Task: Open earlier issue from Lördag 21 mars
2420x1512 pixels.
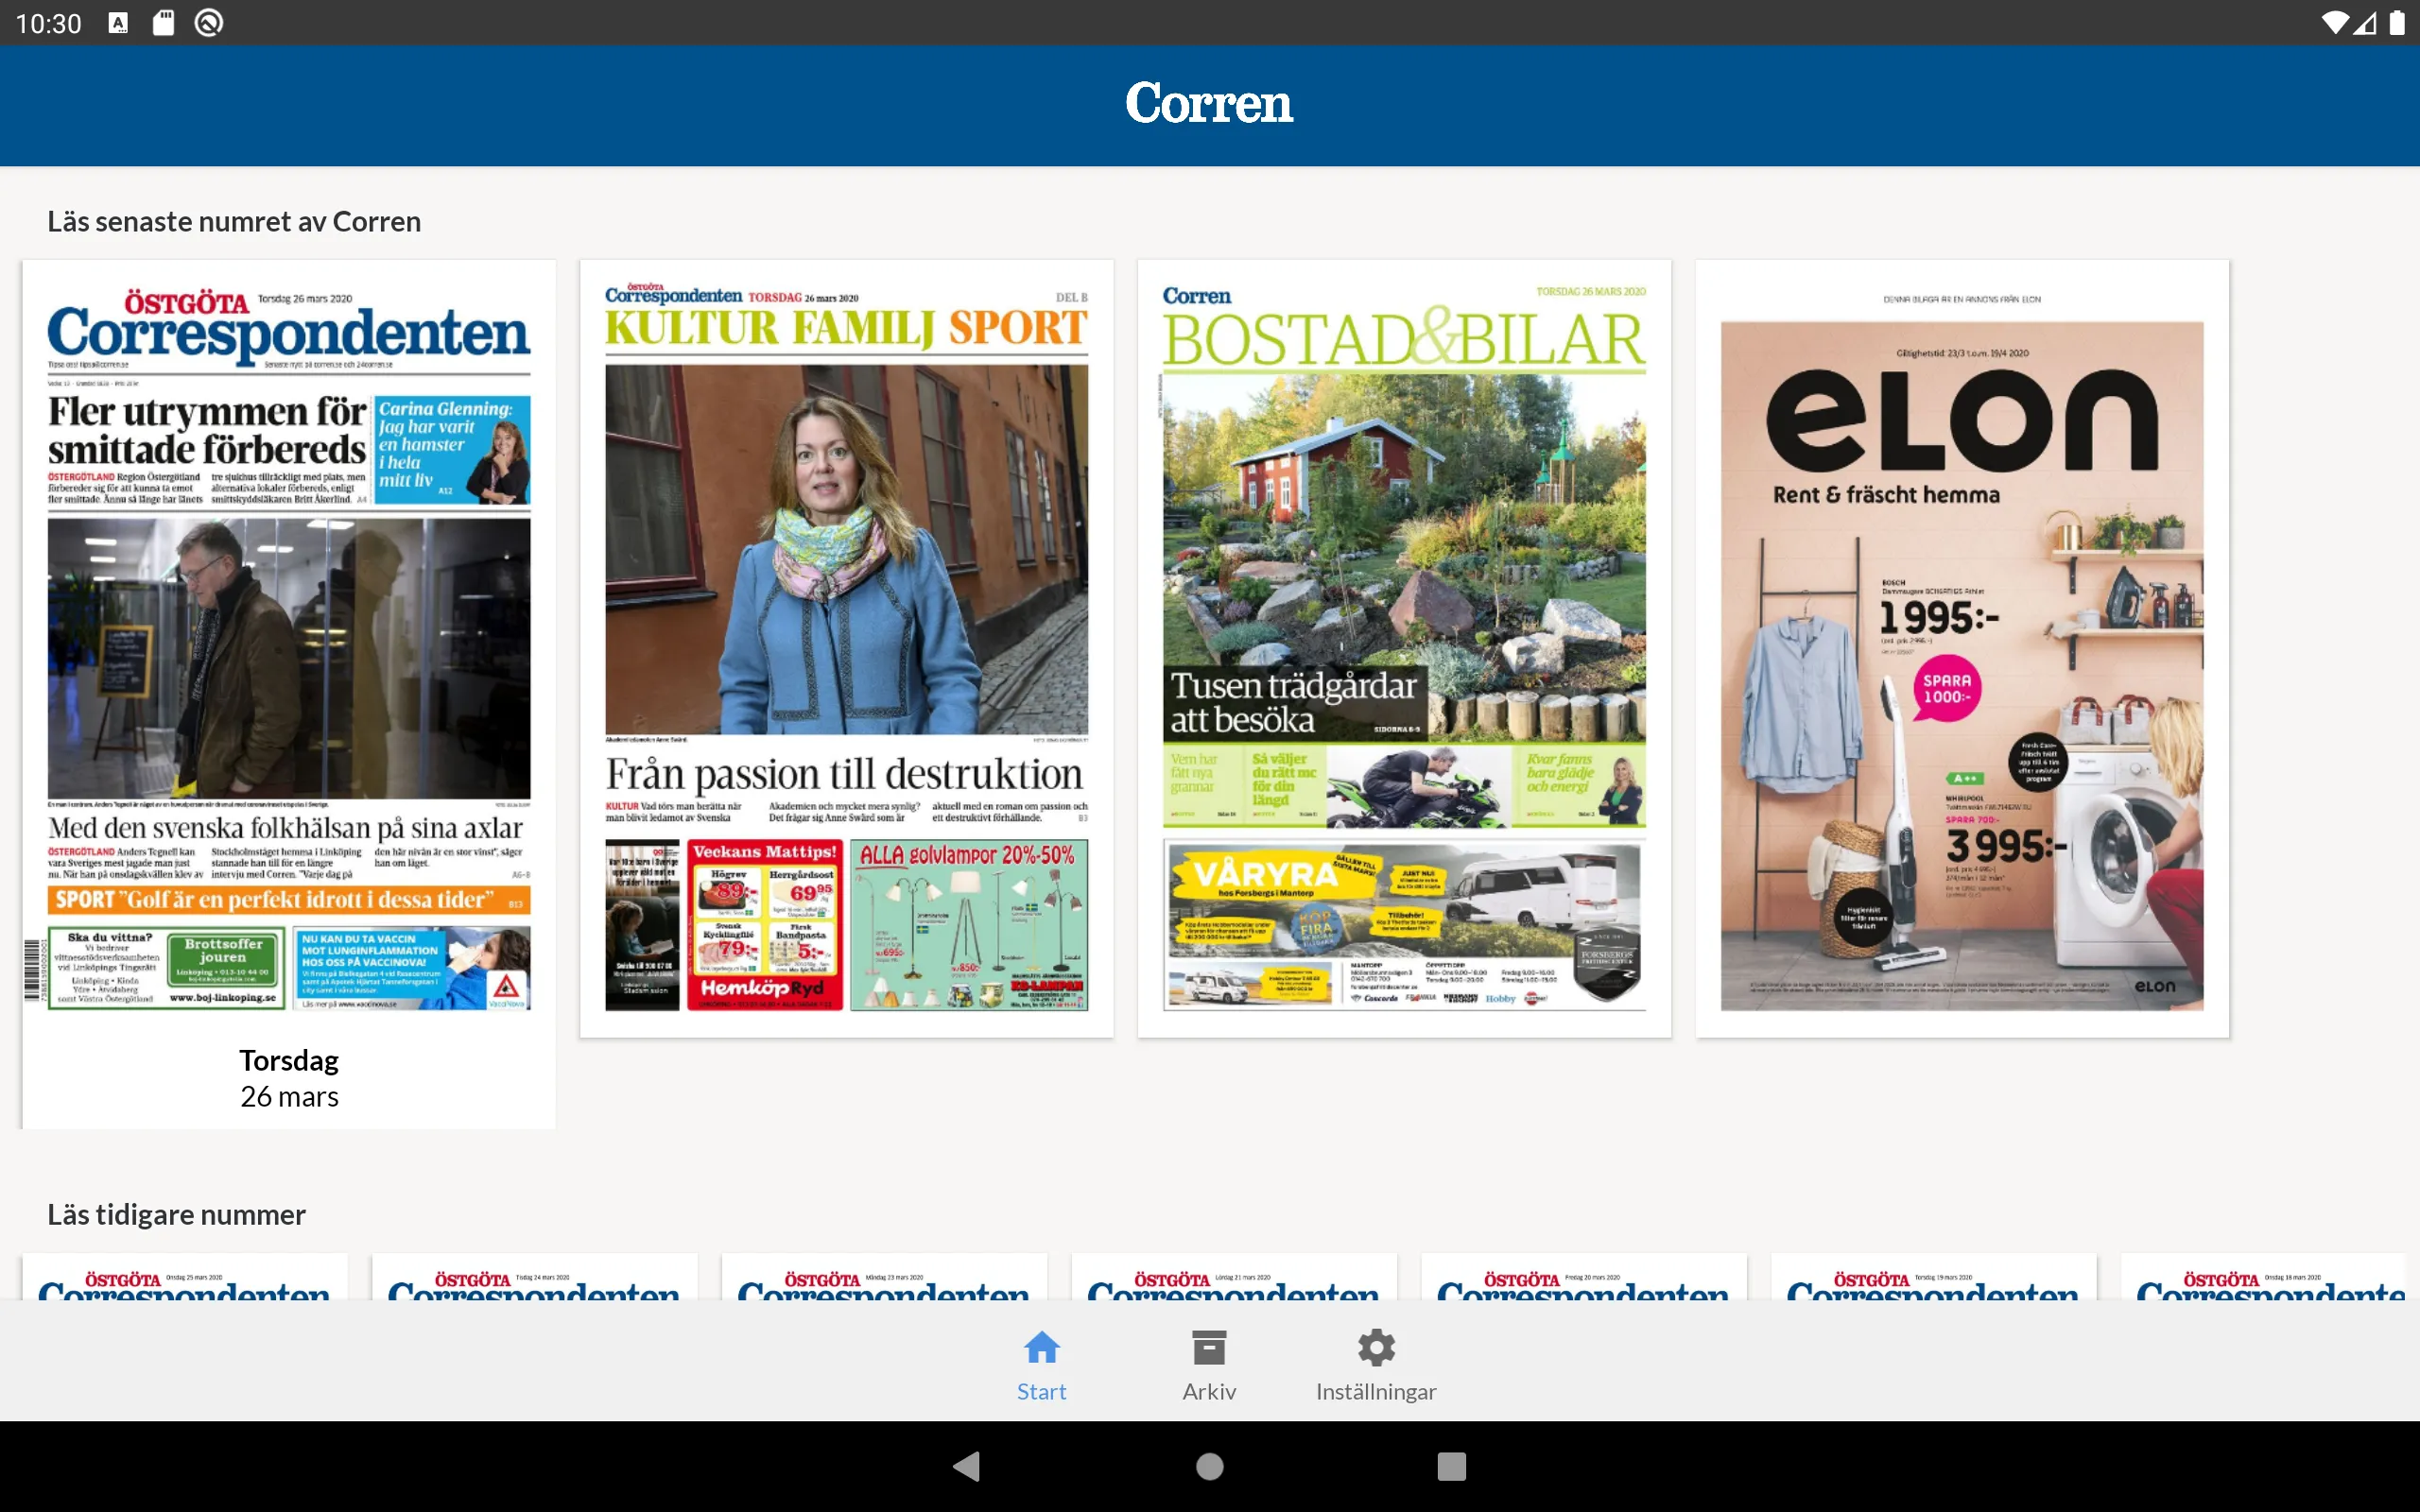Action: coord(1234,1277)
